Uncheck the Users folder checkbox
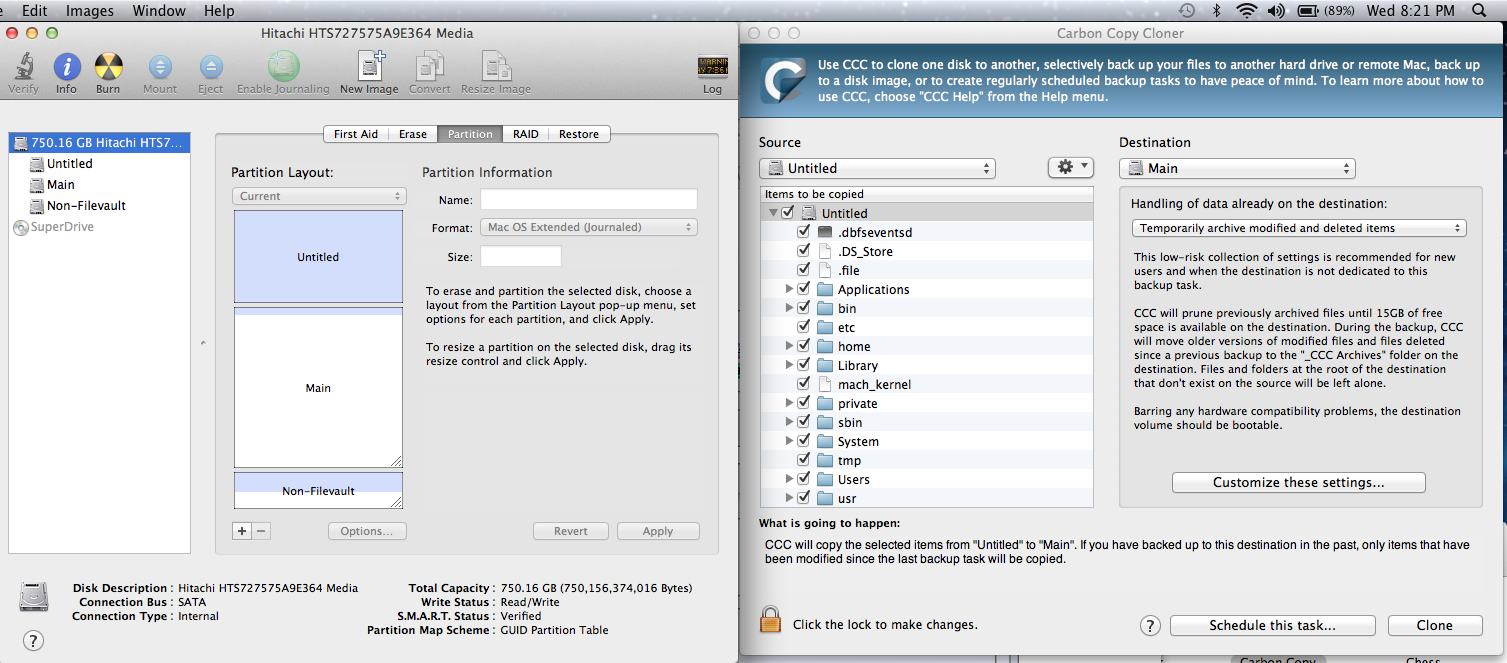 coord(804,479)
